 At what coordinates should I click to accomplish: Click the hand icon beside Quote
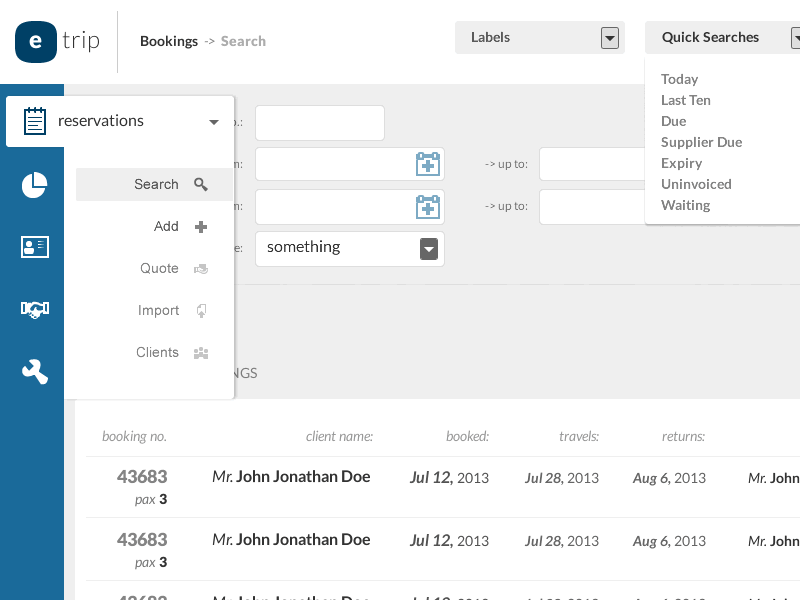click(200, 268)
